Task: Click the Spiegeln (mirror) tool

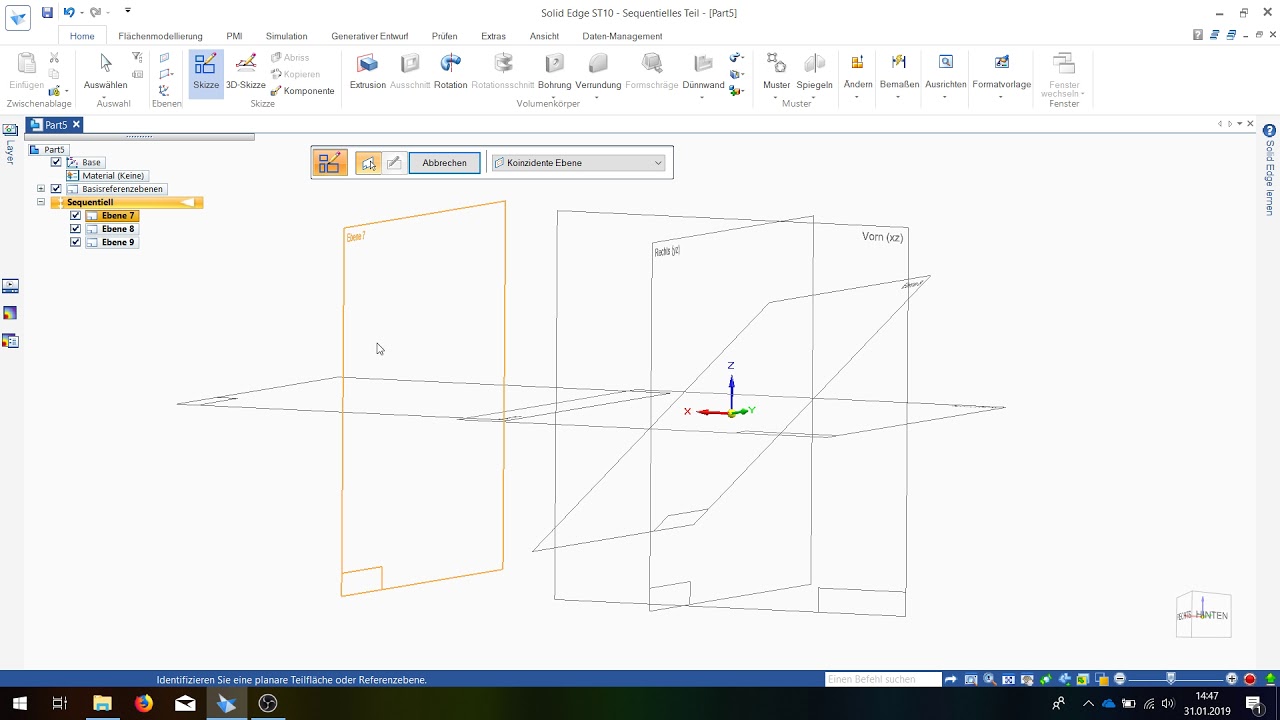Action: click(x=815, y=72)
